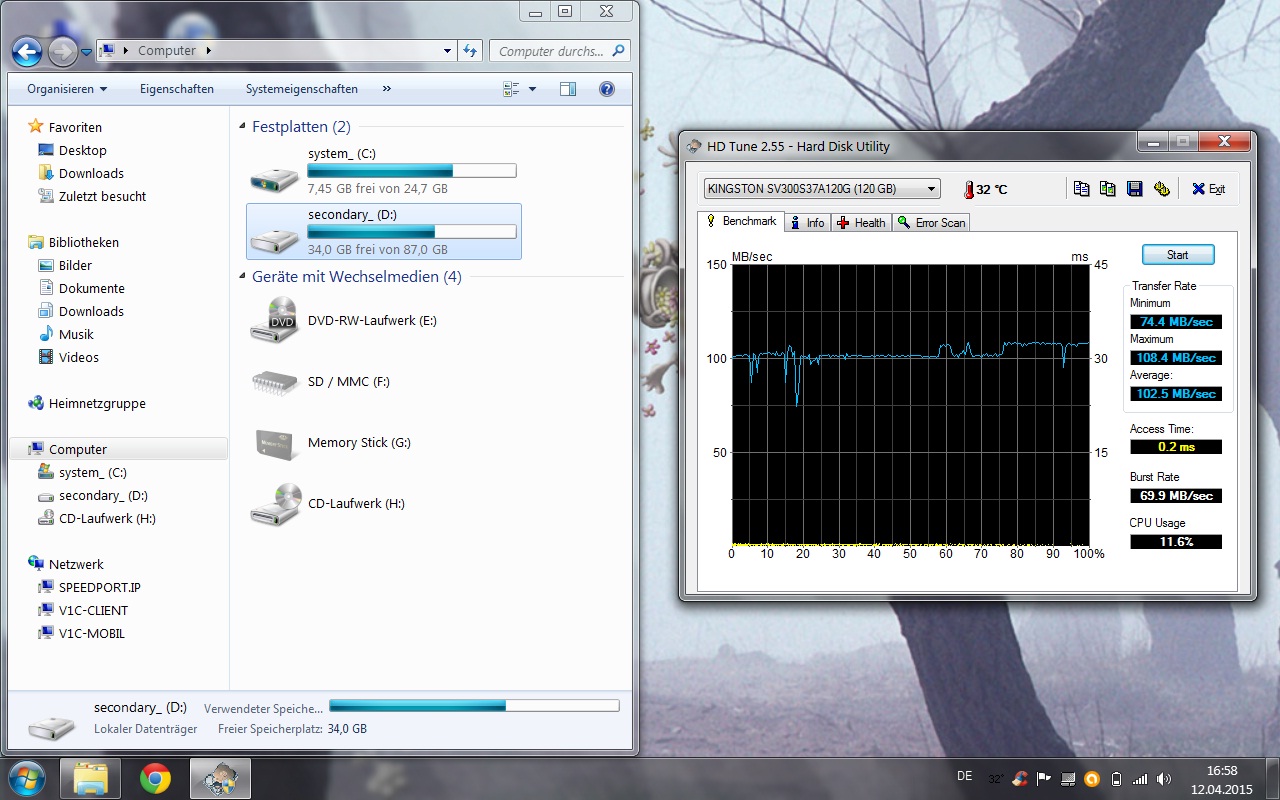The image size is (1280, 800).
Task: Open the volume speaker tray icon
Action: [1164, 778]
